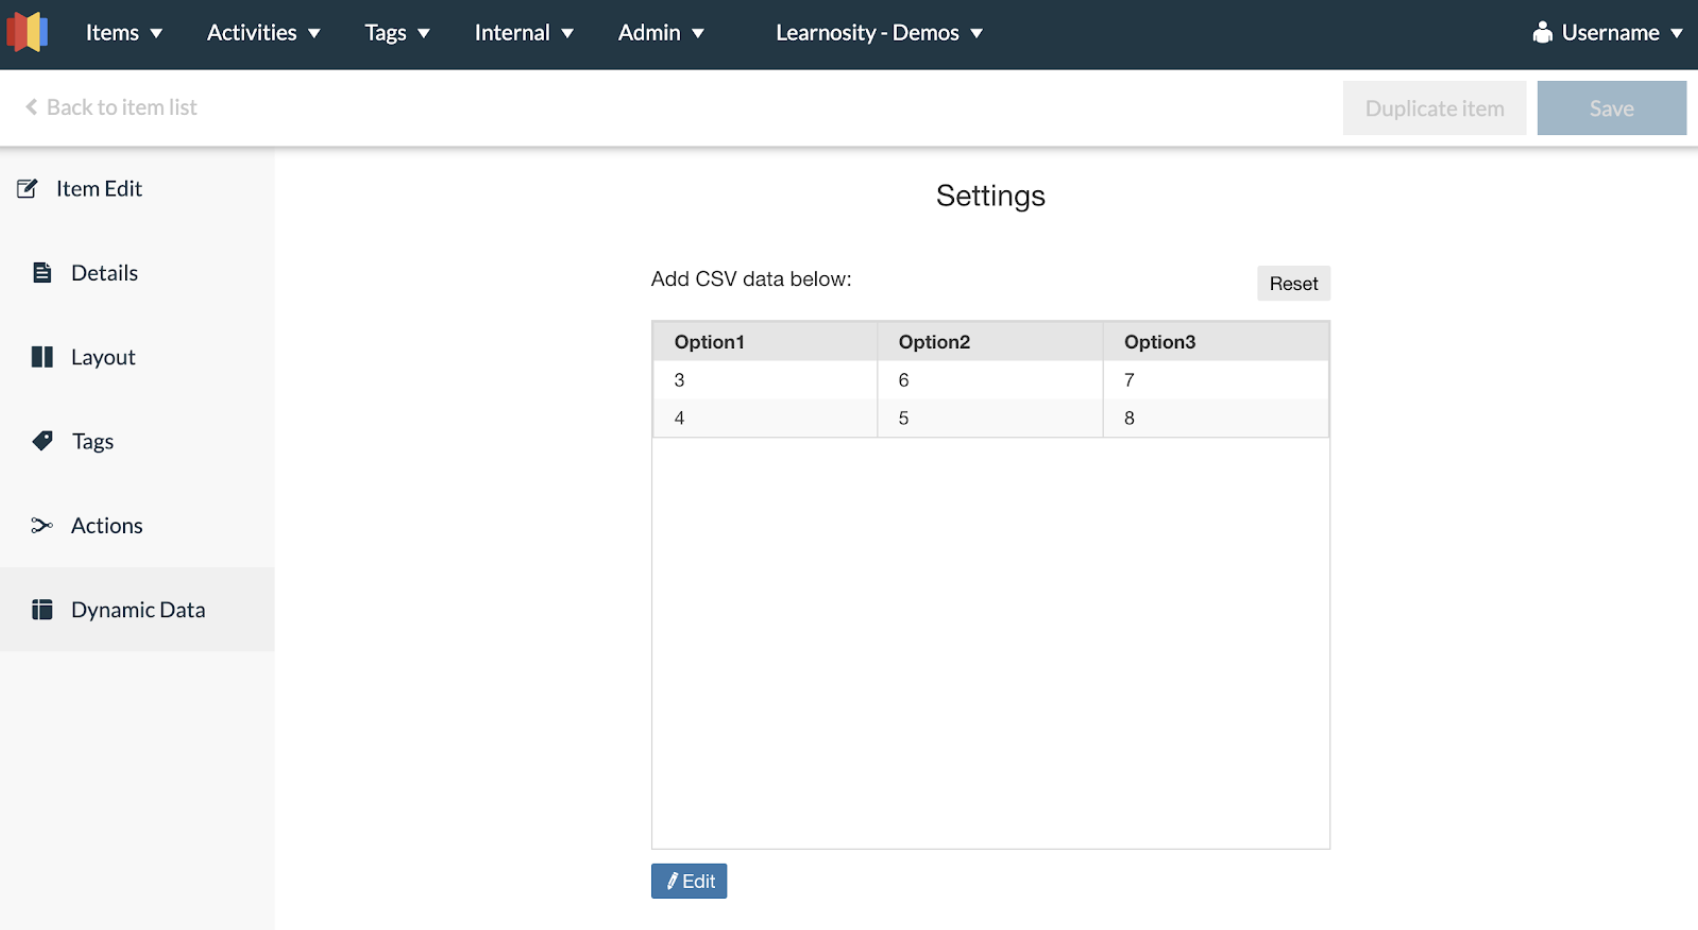Open the Activities dropdown menu

263,33
